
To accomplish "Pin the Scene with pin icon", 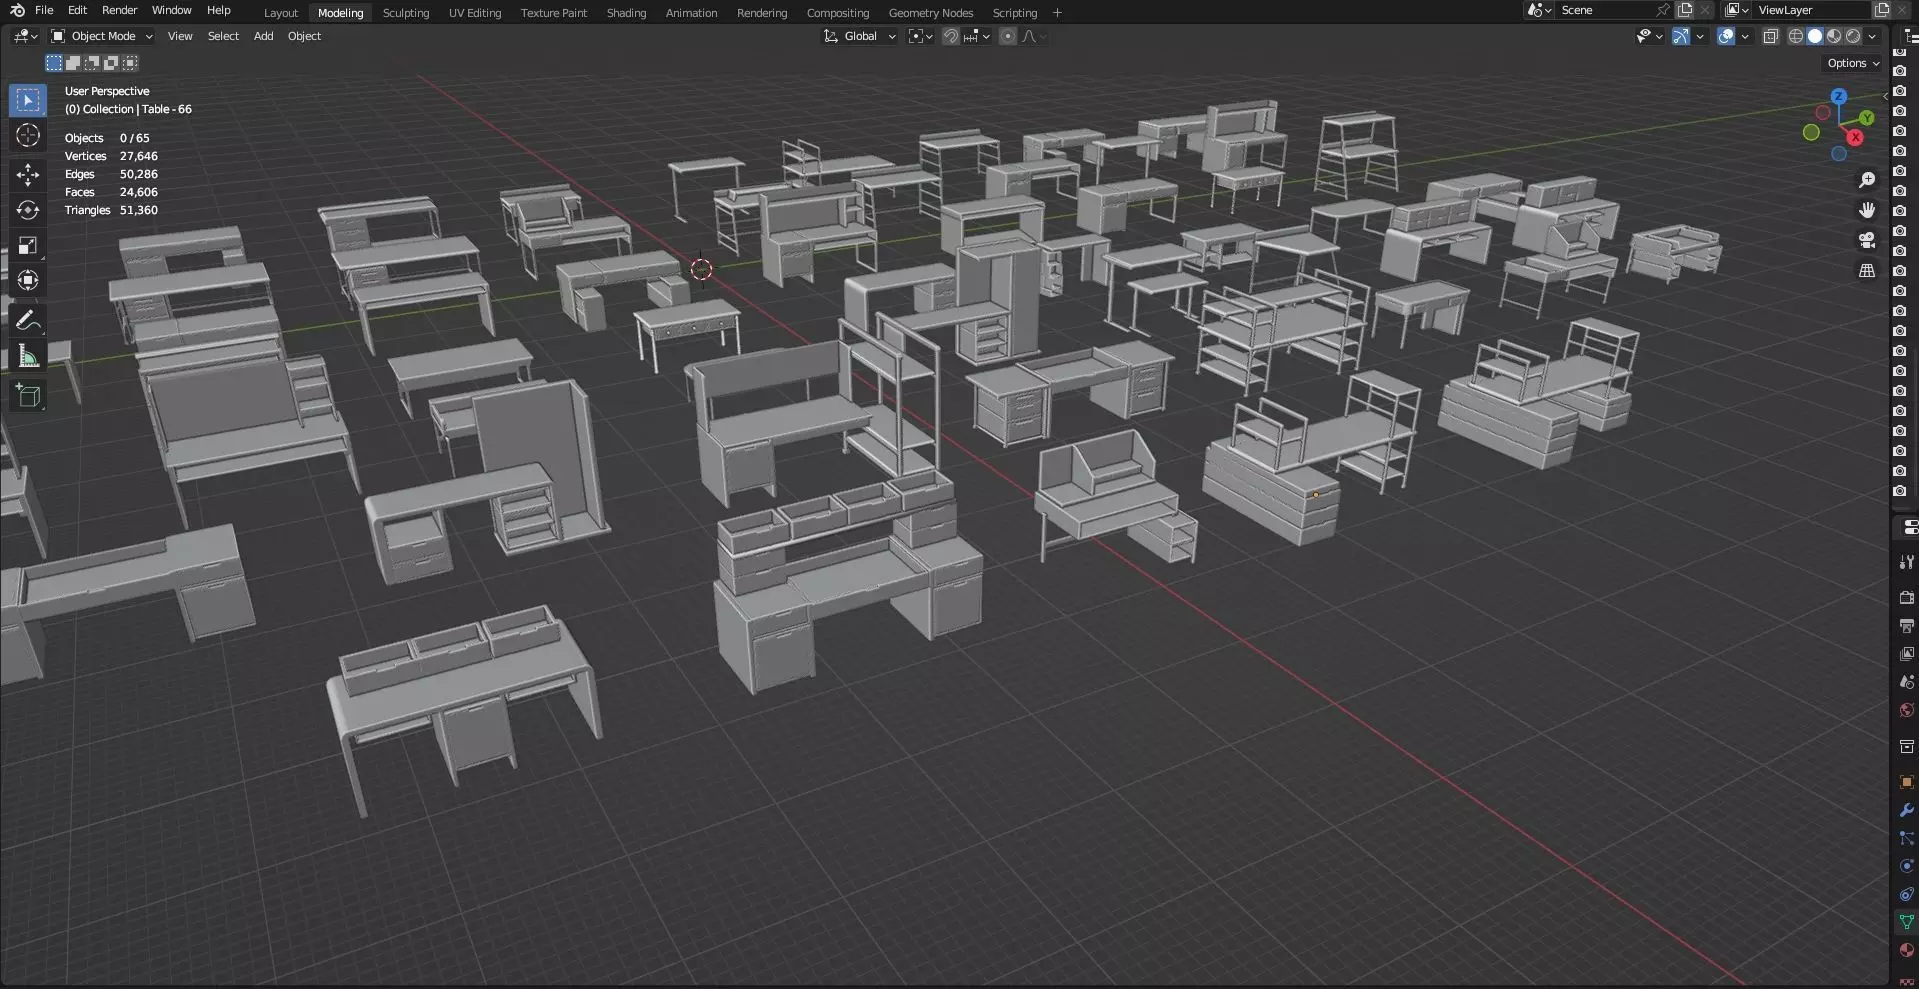I will point(1662,10).
